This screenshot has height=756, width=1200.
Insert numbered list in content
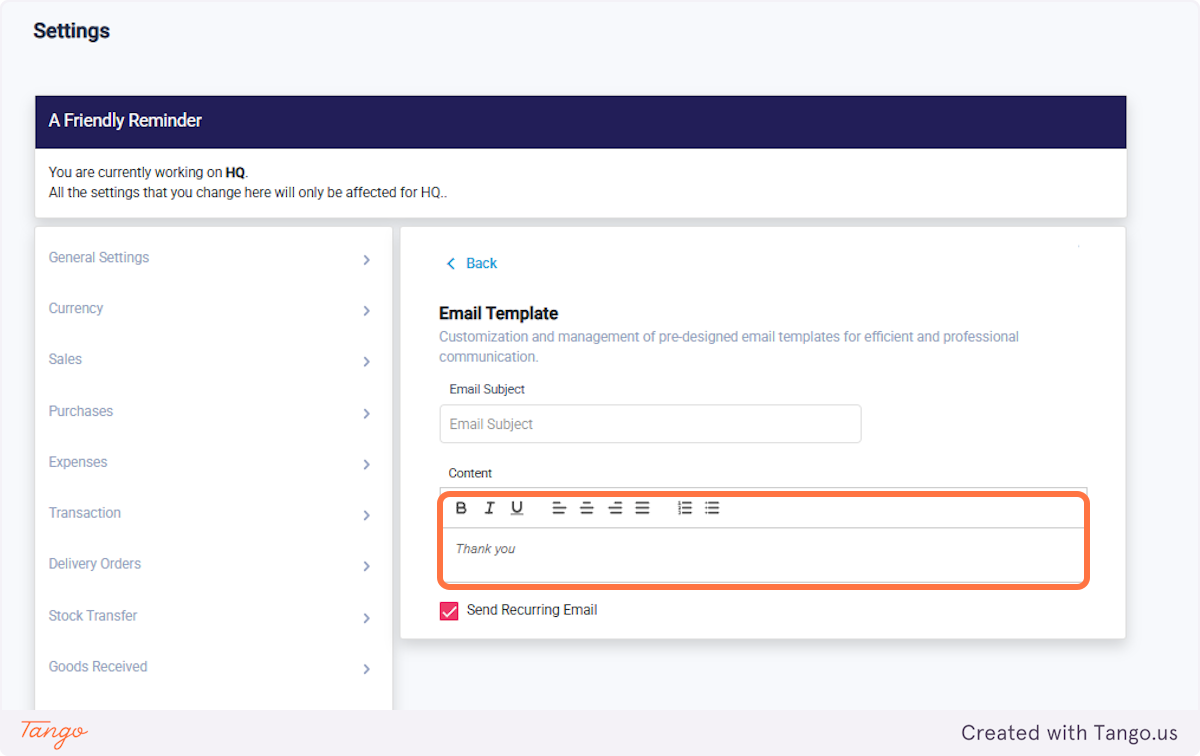click(x=685, y=508)
